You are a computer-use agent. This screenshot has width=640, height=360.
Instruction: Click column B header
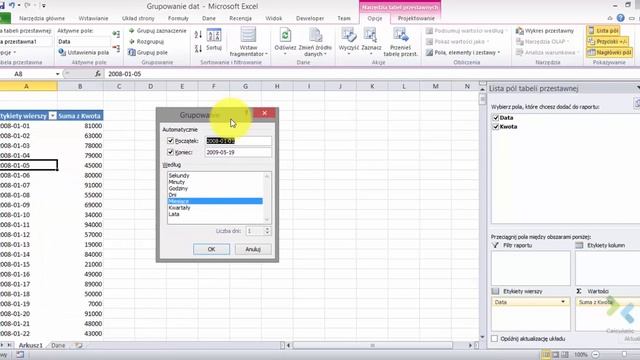[x=80, y=86]
